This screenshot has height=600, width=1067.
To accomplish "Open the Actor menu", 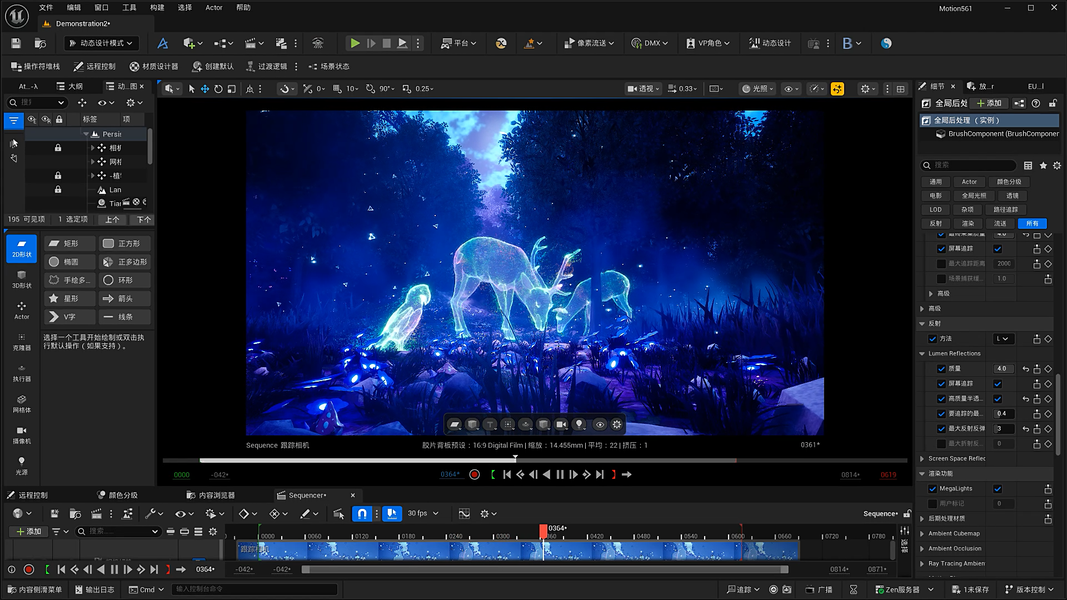I will 214,7.
